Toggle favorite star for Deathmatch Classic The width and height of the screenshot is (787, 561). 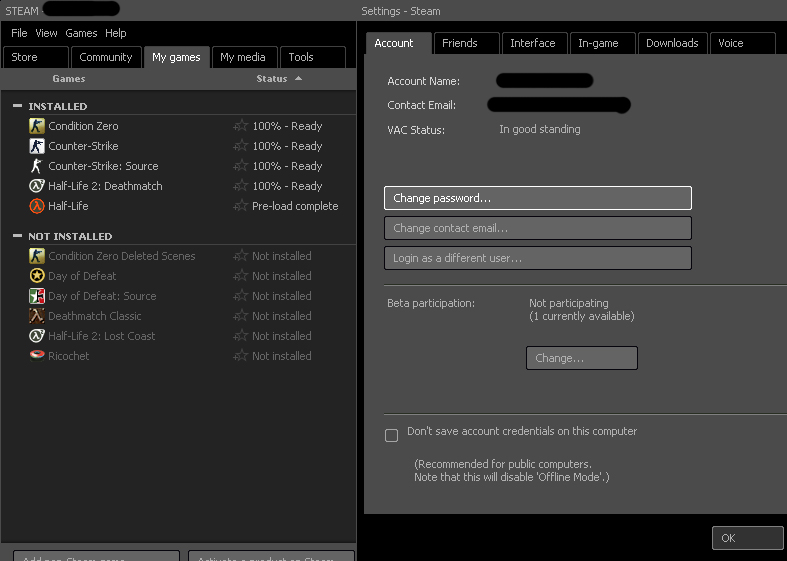(x=241, y=316)
